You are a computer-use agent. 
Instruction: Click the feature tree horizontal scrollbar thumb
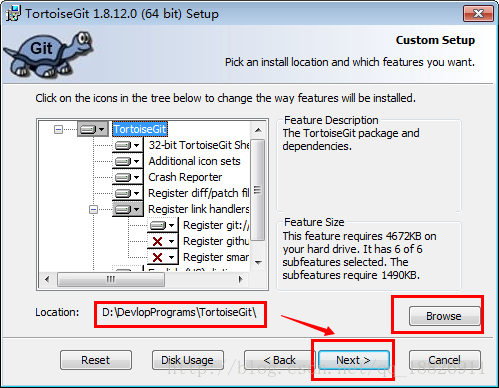click(111, 279)
